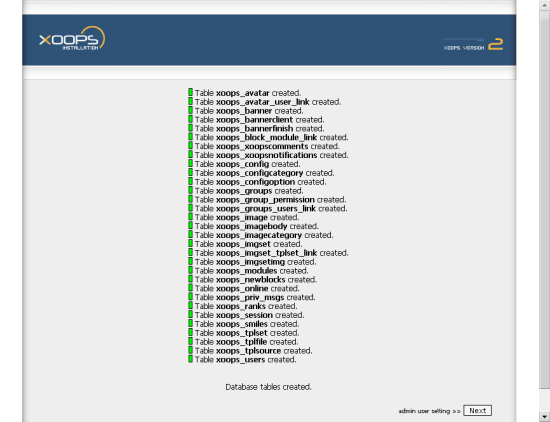Image resolution: width=550 pixels, height=422 pixels.
Task: Click the vertical scrollbar track
Action: point(544,210)
